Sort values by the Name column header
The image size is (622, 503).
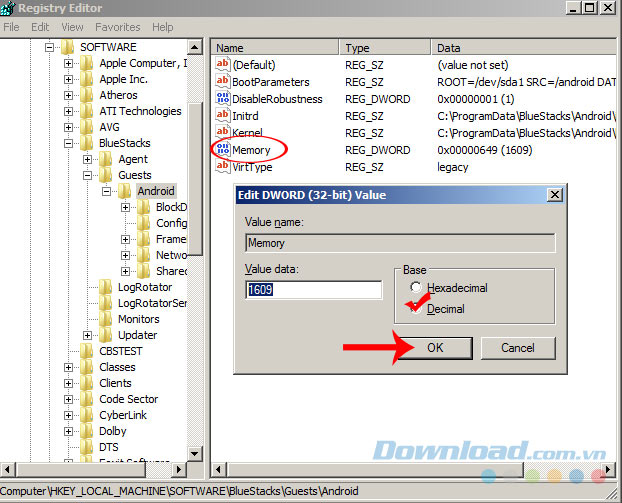click(275, 48)
